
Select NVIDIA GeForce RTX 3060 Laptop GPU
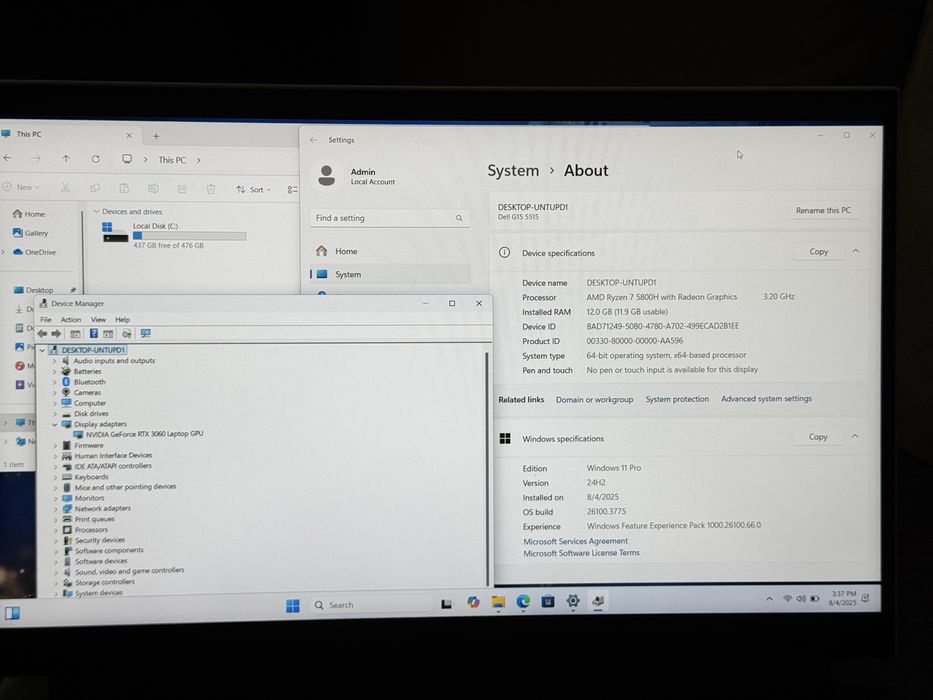point(145,434)
